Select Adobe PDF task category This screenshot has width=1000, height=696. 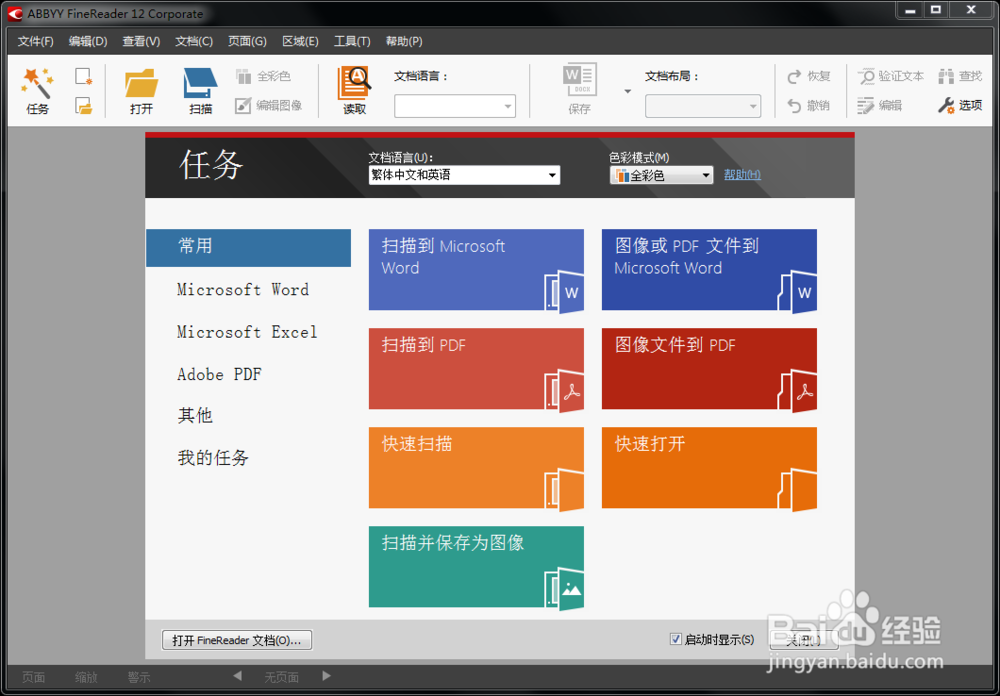(x=219, y=374)
